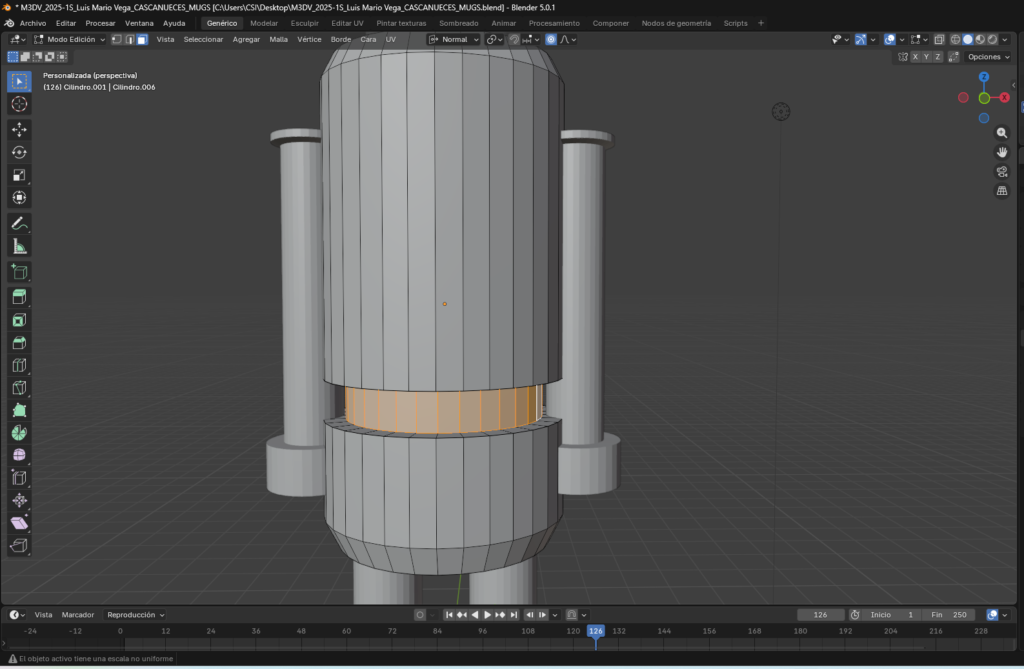This screenshot has width=1024, height=669.
Task: Open the Malla menu
Action: (278, 40)
